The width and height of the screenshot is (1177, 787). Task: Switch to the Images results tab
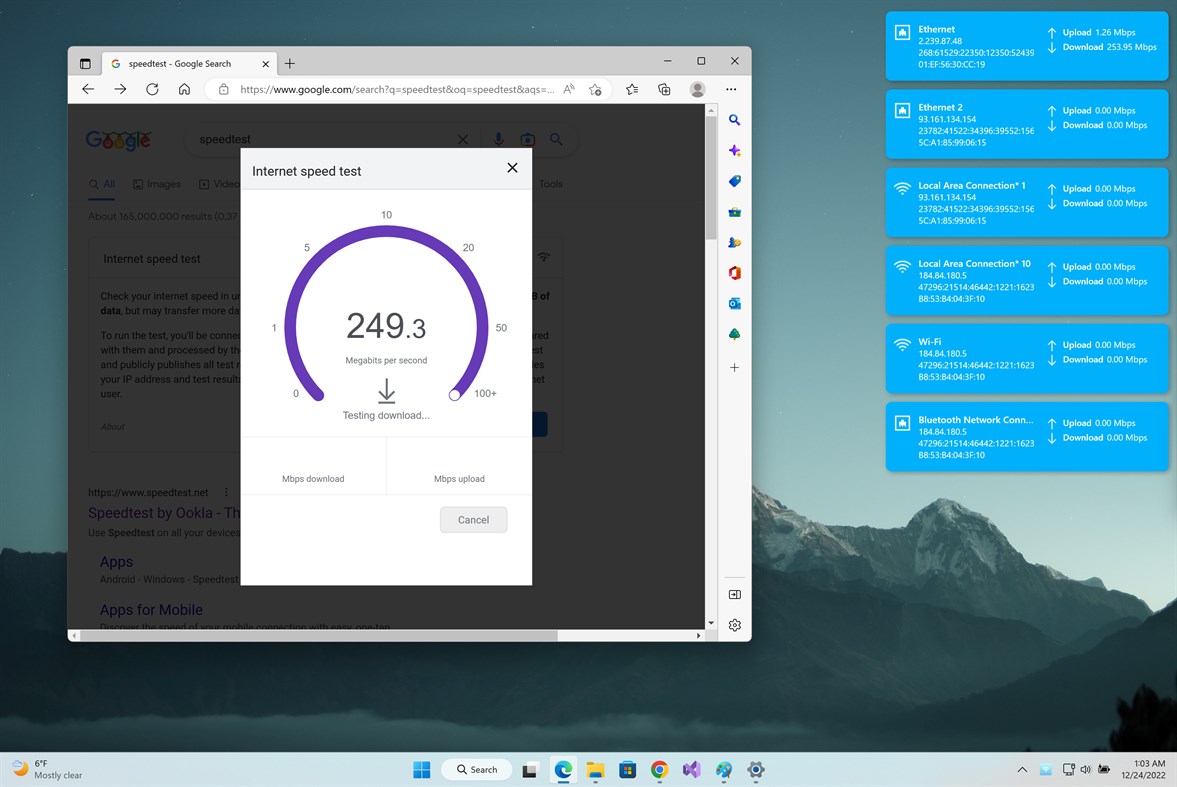[x=157, y=184]
